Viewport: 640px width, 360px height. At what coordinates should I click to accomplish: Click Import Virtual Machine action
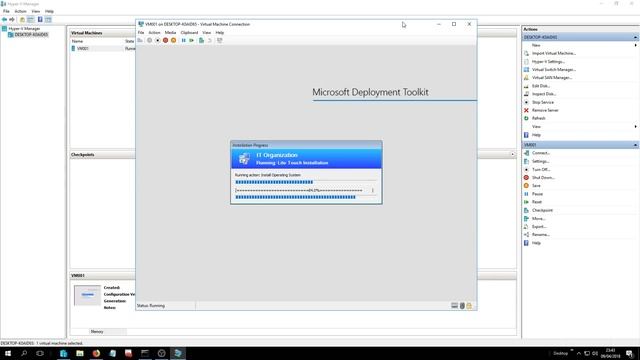[x=553, y=53]
